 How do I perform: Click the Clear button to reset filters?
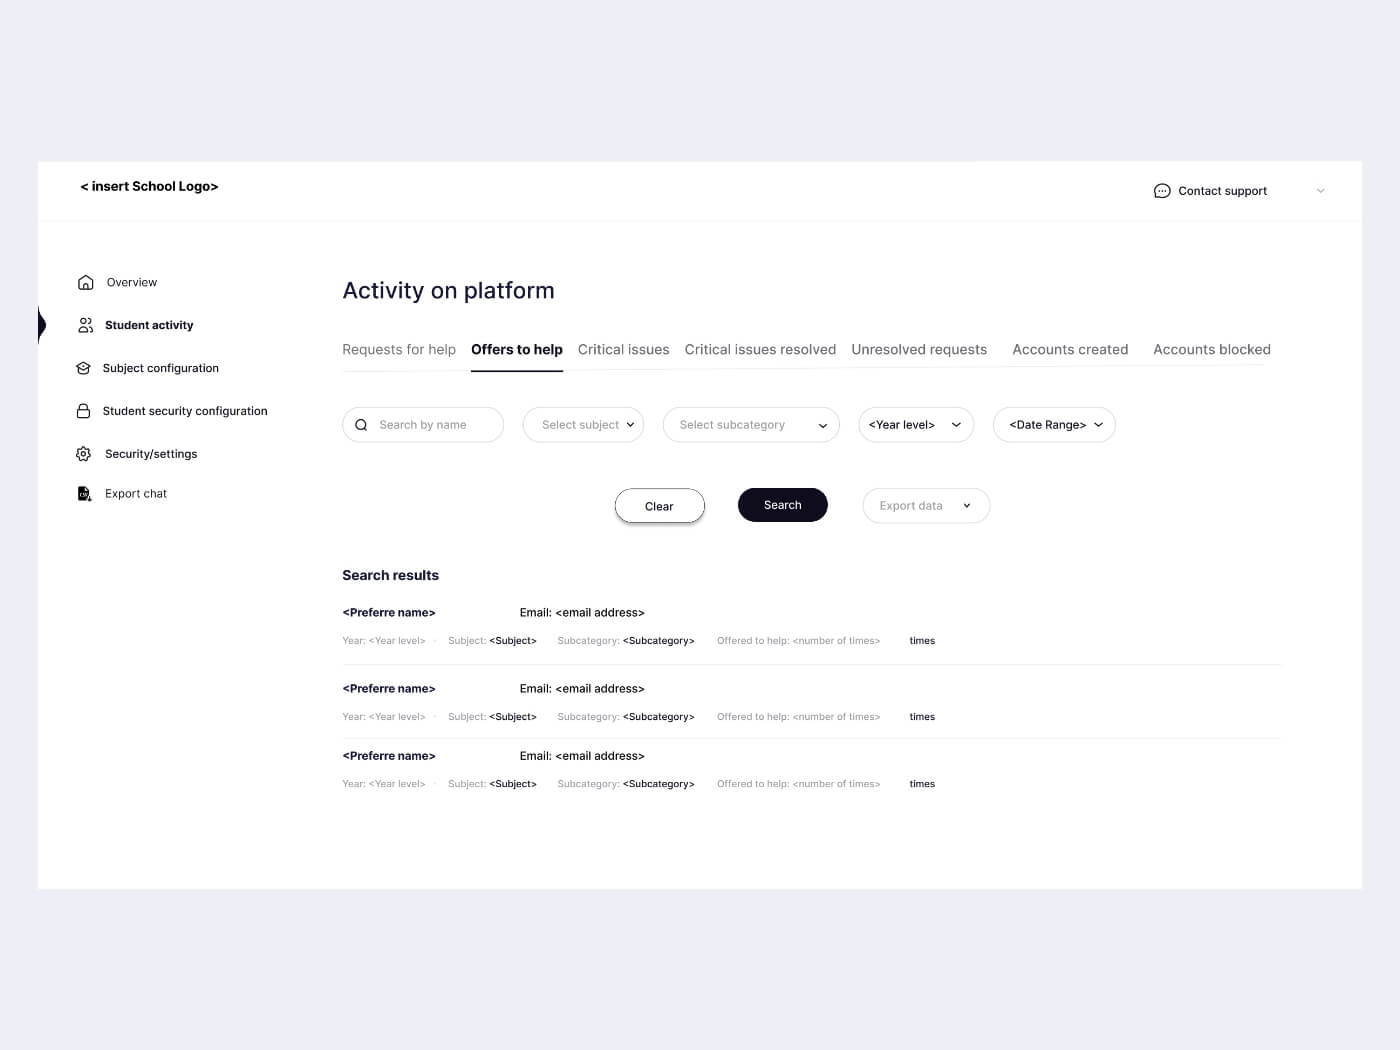tap(659, 505)
